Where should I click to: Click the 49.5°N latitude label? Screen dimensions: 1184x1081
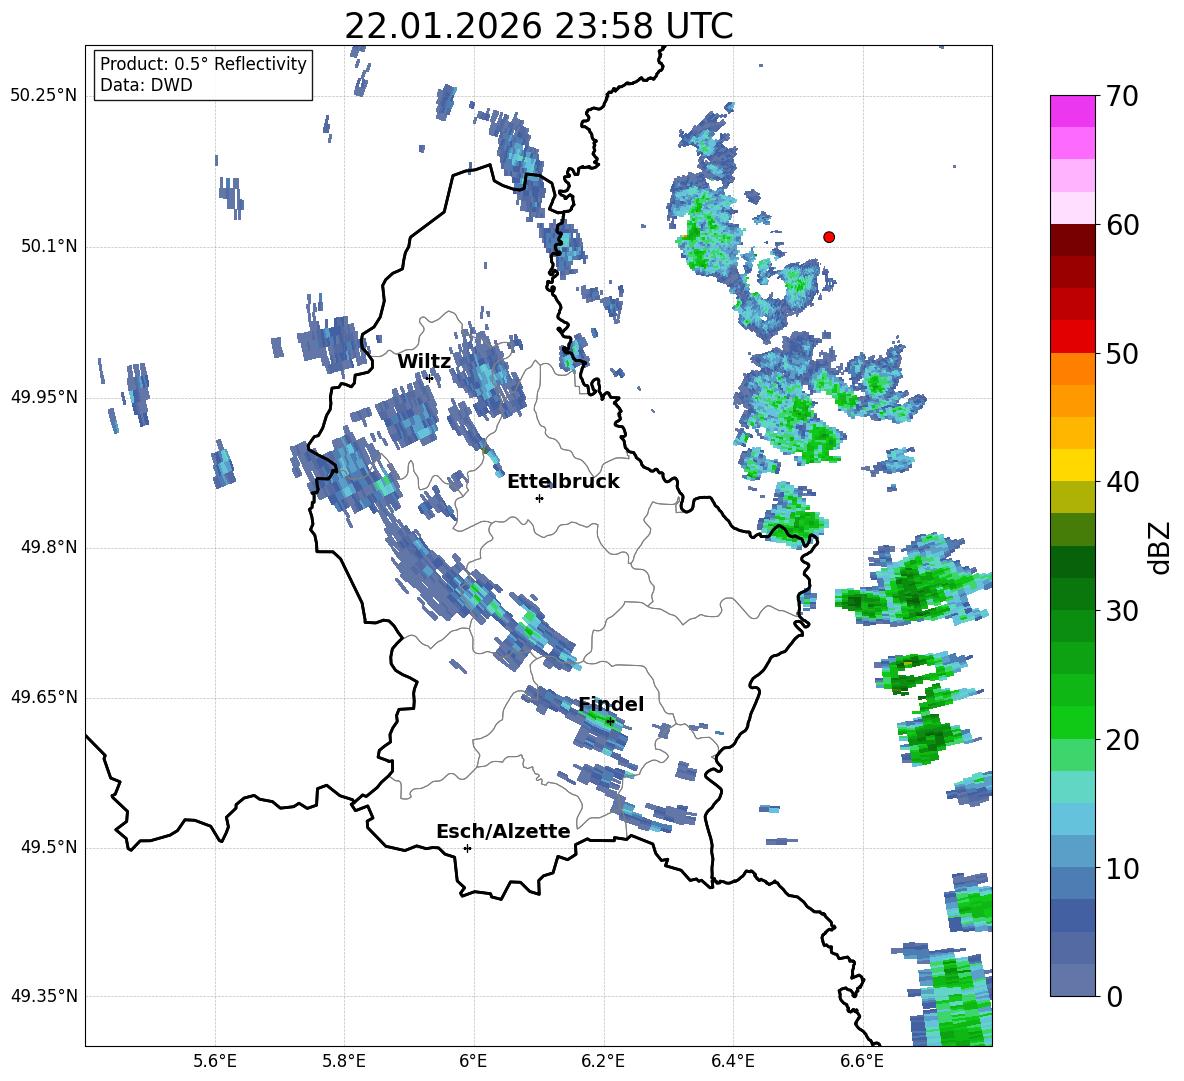point(49,847)
